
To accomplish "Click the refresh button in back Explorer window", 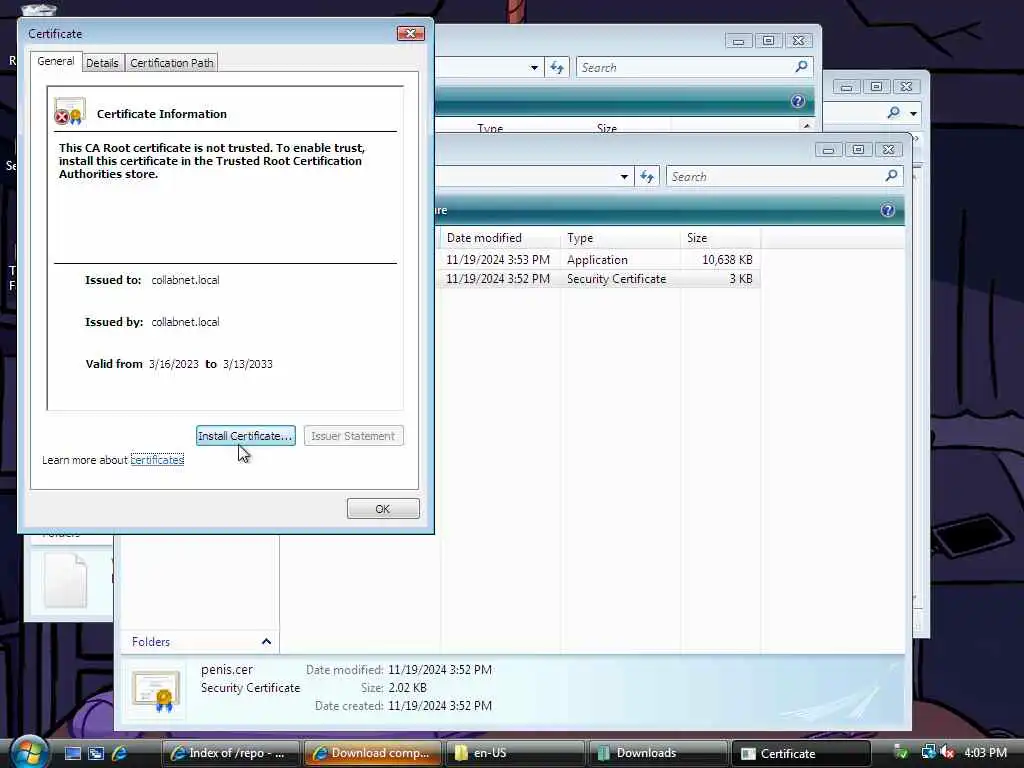I will (556, 67).
